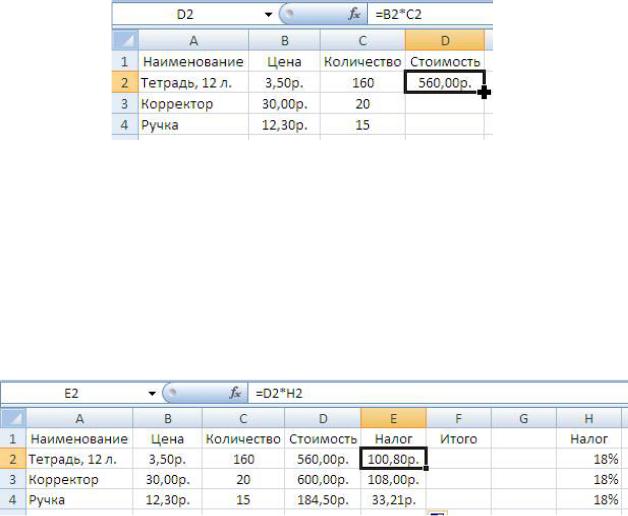Select cell 560,00р. in the =D2*H2 sheet
Screen dimensions: 628x516
click(x=323, y=459)
